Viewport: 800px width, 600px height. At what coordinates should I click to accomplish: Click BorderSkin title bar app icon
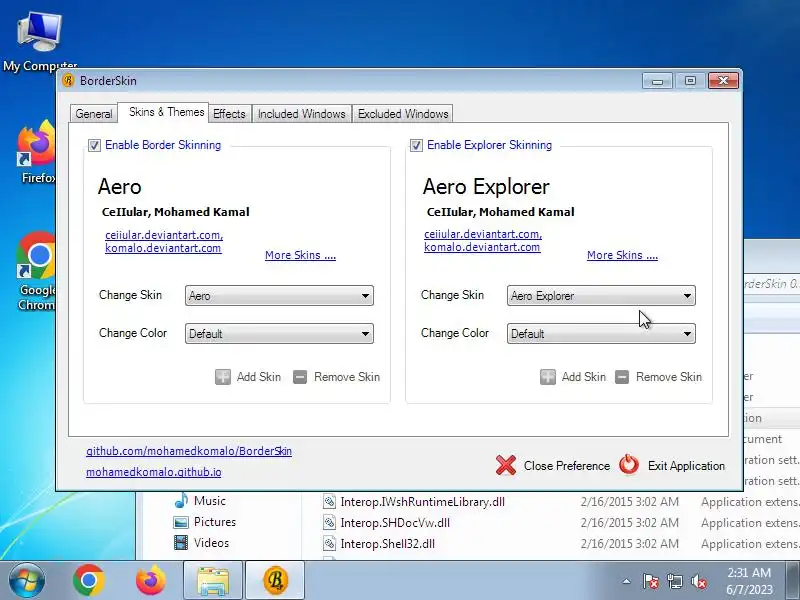[68, 81]
